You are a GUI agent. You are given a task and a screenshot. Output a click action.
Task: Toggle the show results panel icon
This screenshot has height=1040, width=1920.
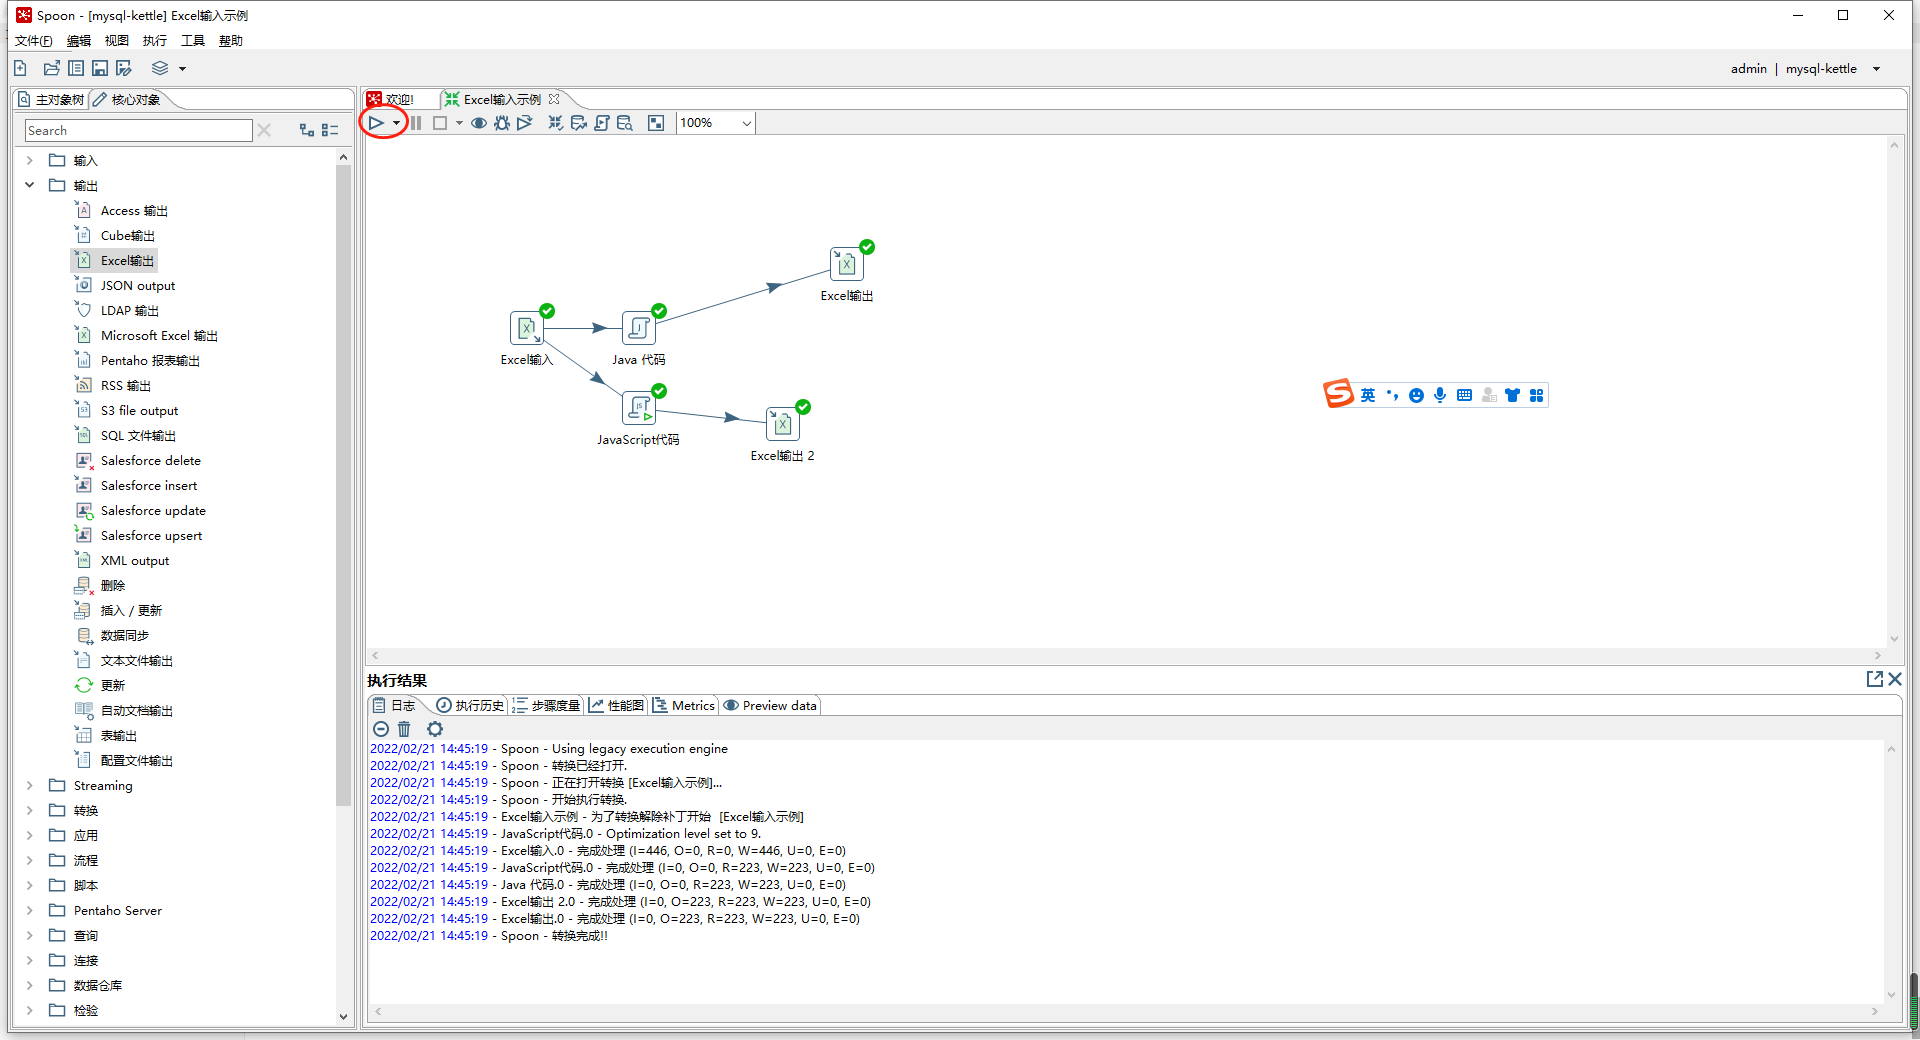656,123
